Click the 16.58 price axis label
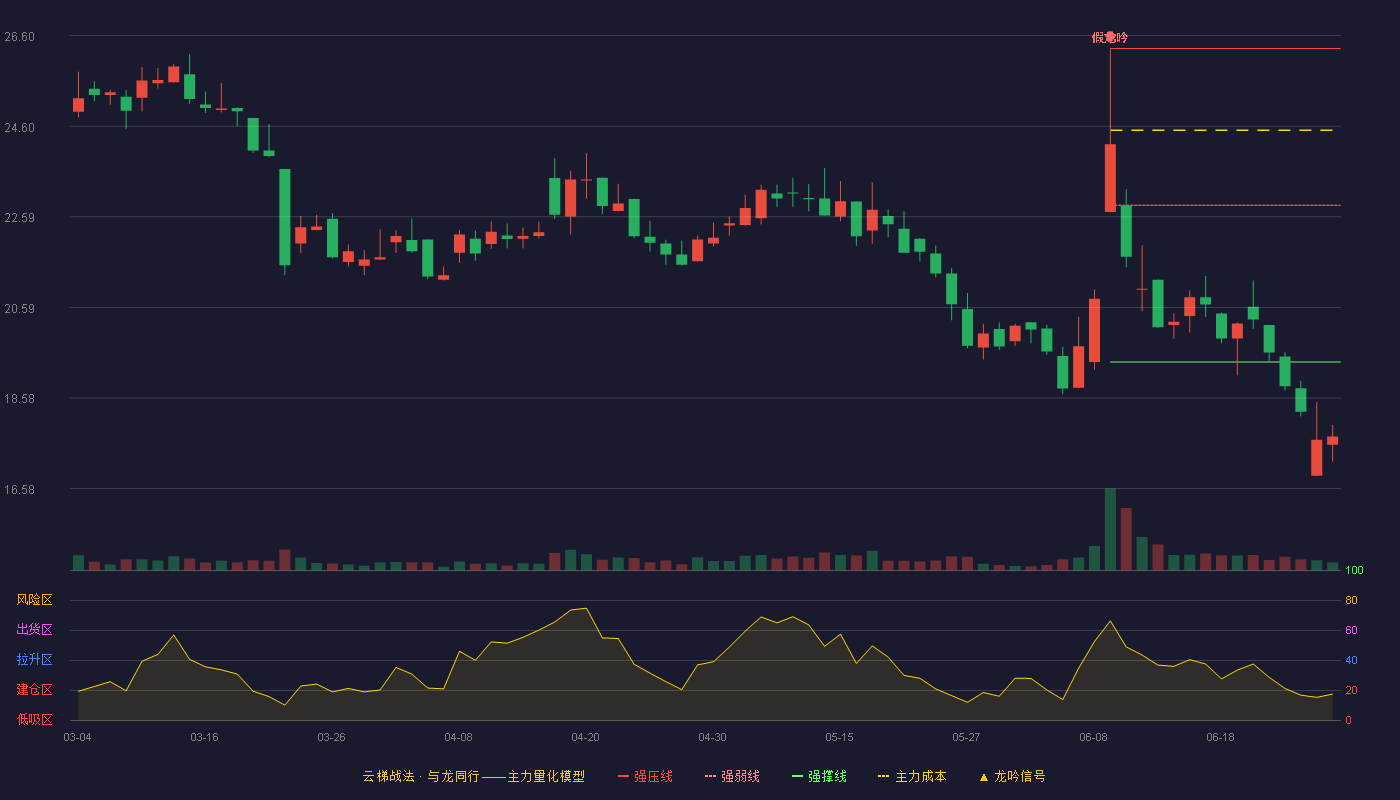The width and height of the screenshot is (1400, 800). pos(20,490)
